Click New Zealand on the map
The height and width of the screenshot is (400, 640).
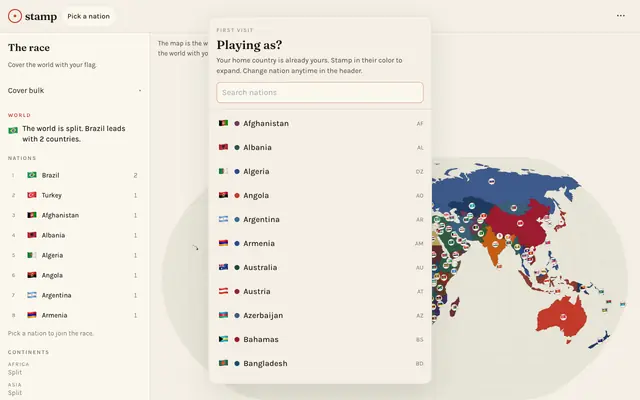(600, 340)
